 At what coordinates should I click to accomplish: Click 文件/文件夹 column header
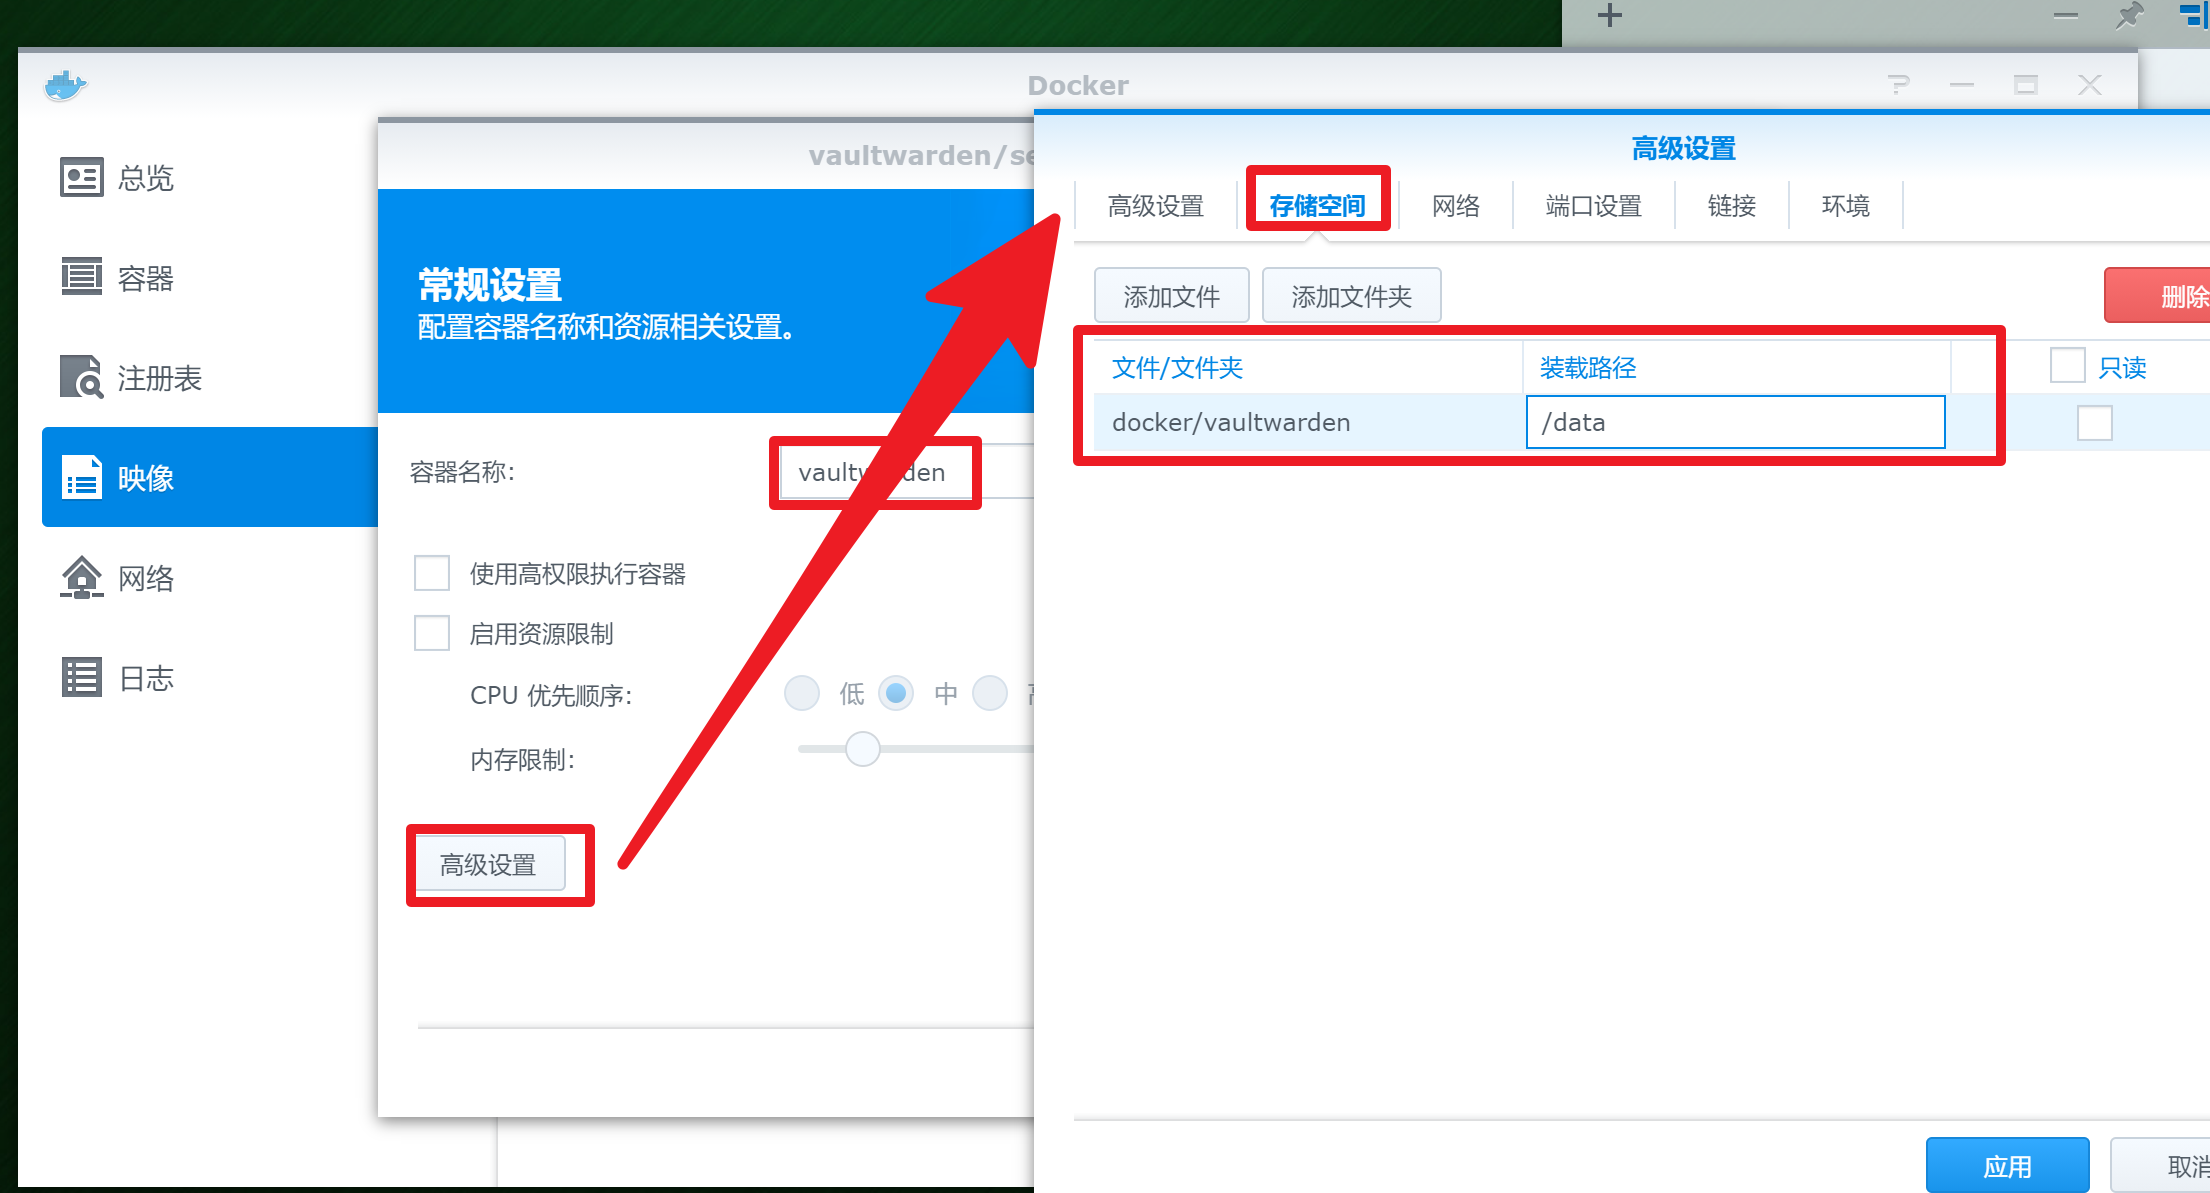coord(1308,367)
